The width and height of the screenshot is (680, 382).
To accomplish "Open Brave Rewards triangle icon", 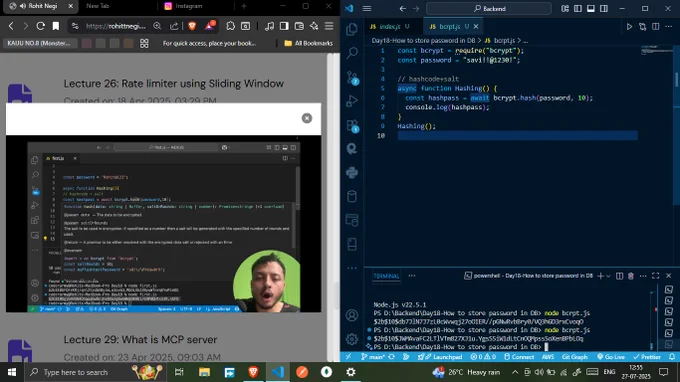I will coord(209,26).
